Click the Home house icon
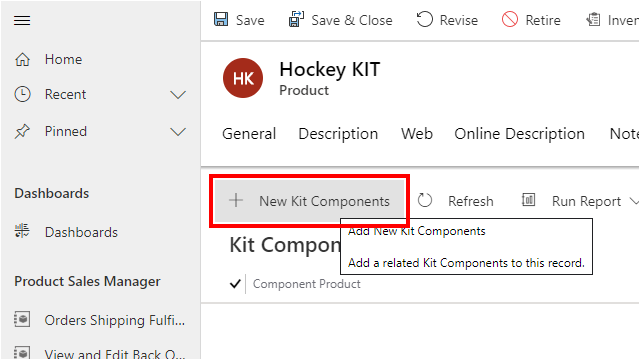640x360 pixels. (x=22, y=59)
